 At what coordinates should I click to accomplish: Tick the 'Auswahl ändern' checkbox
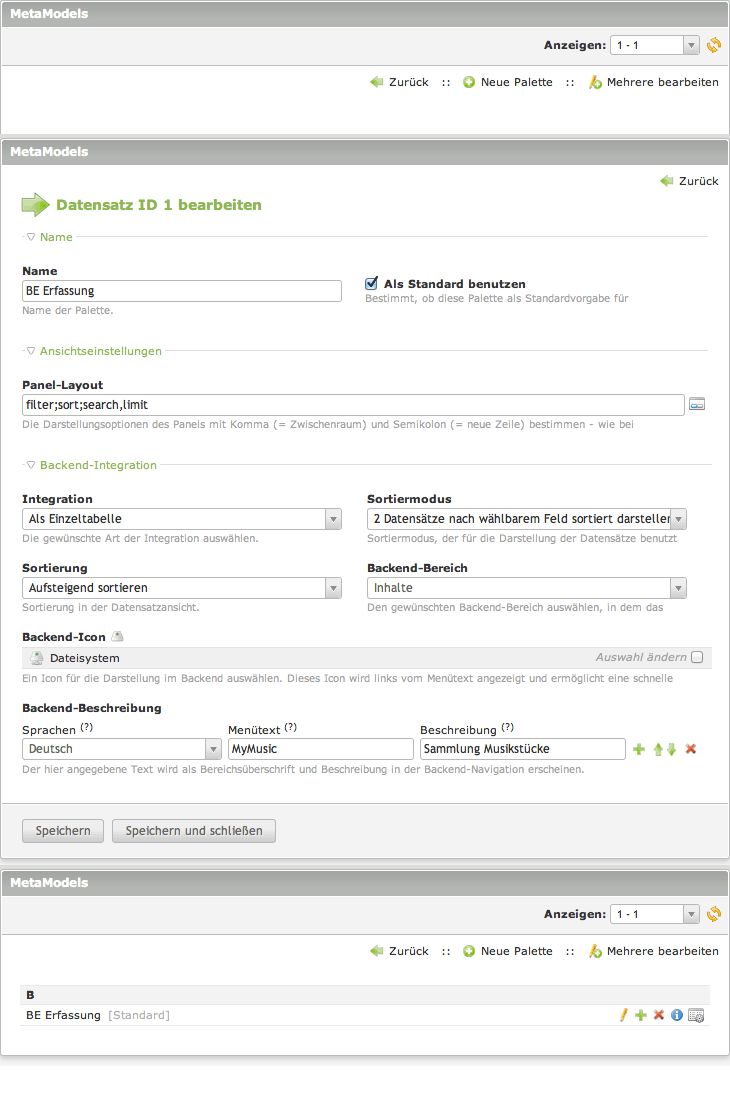click(x=697, y=657)
